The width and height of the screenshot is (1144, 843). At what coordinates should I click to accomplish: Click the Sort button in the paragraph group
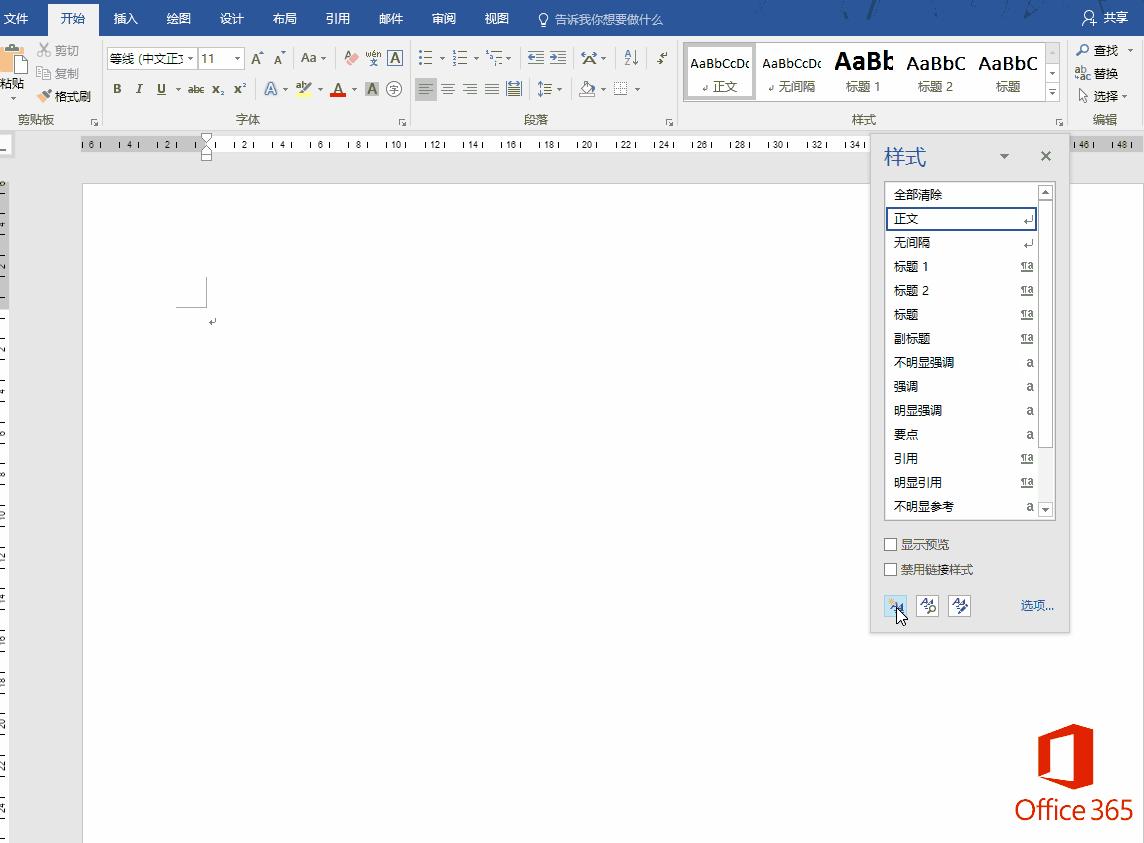pos(630,58)
